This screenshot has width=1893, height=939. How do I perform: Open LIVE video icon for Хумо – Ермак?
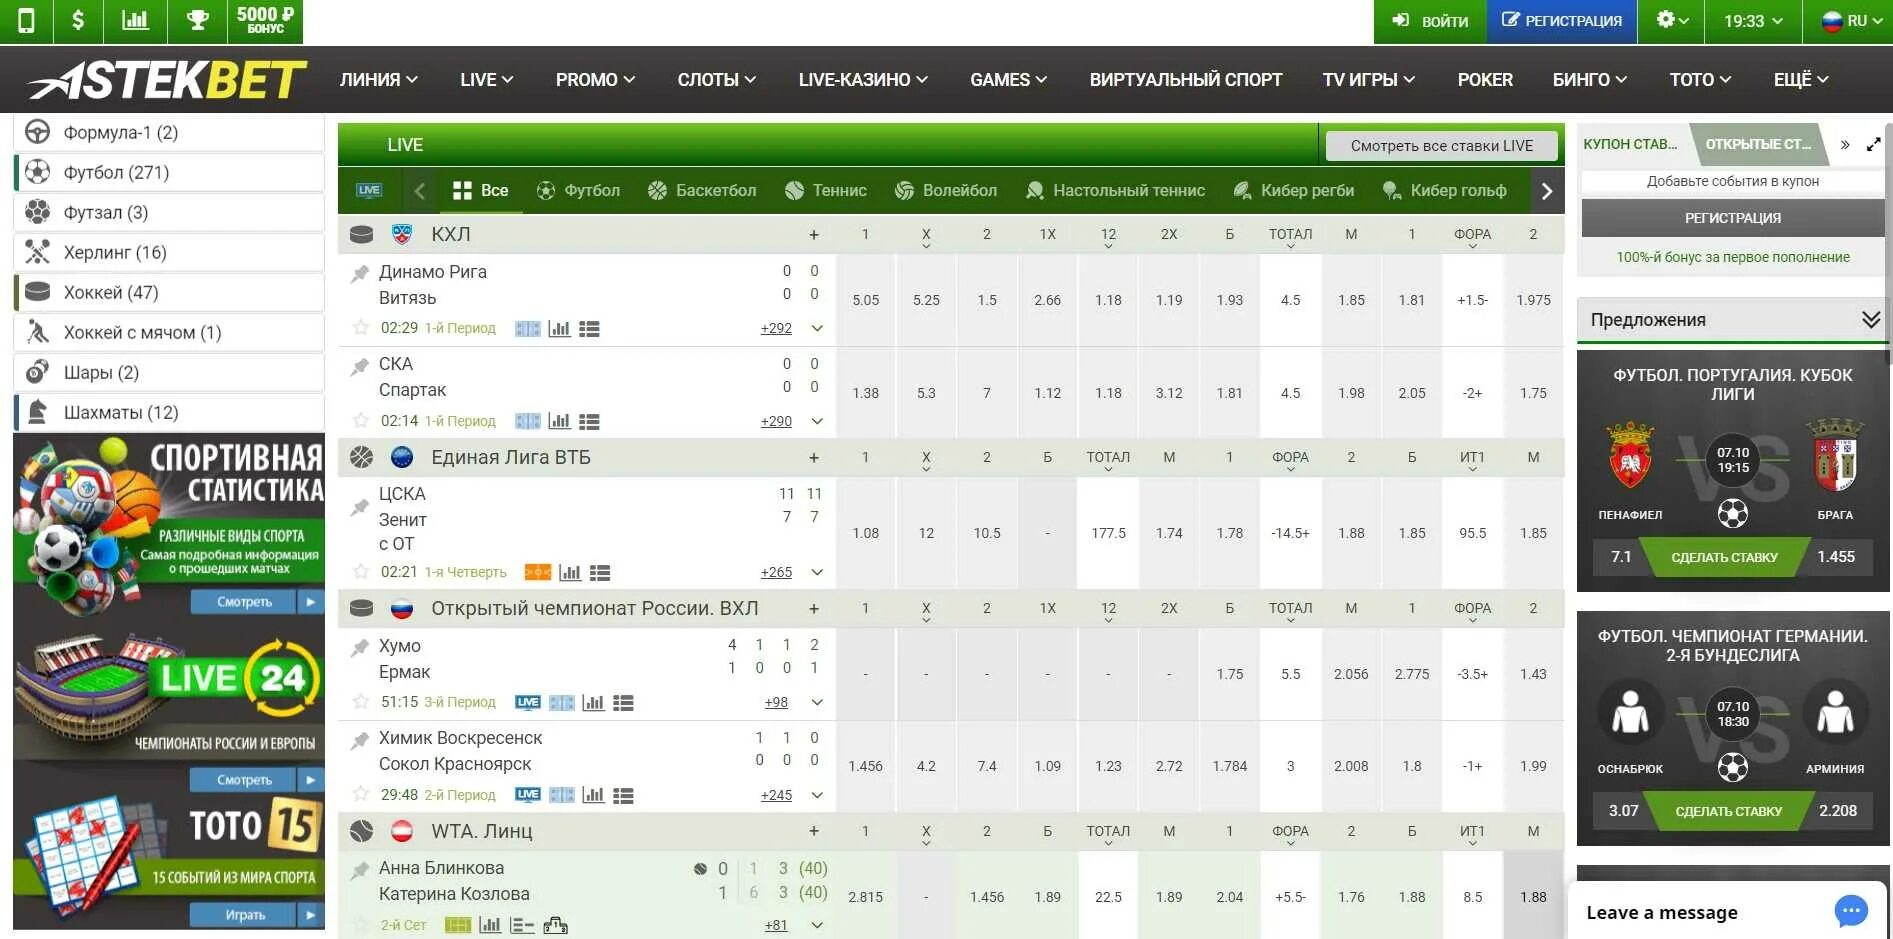[x=528, y=703]
